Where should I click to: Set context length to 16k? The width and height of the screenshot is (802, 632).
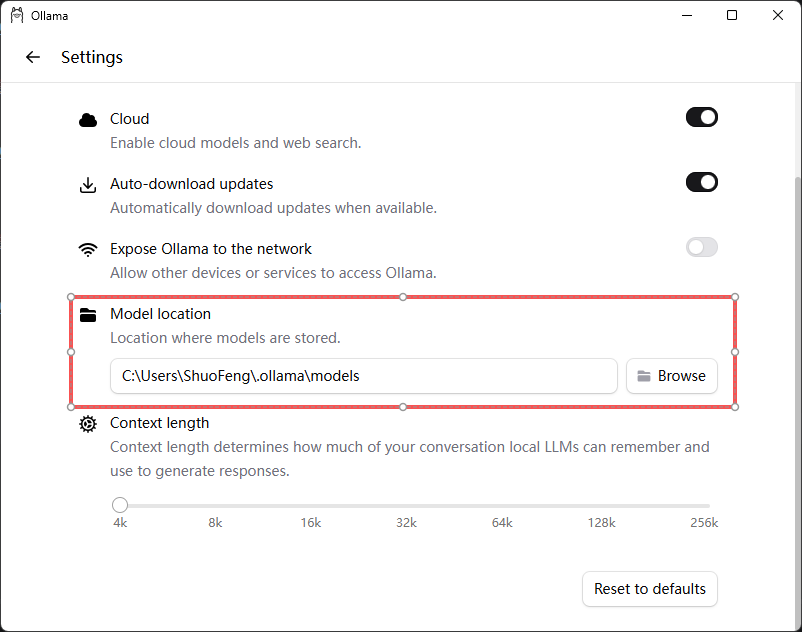click(x=310, y=523)
